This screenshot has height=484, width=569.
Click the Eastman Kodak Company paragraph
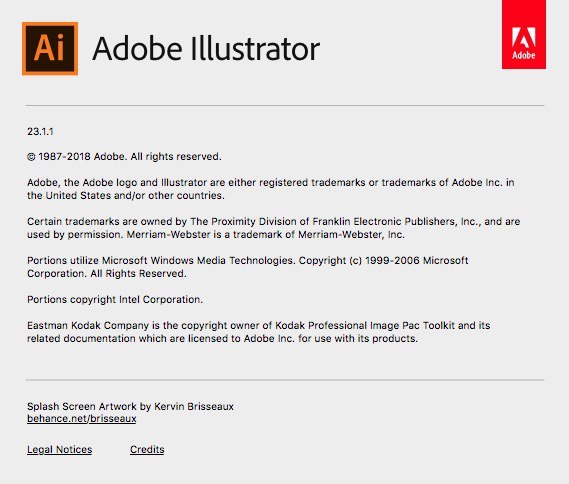(x=258, y=332)
